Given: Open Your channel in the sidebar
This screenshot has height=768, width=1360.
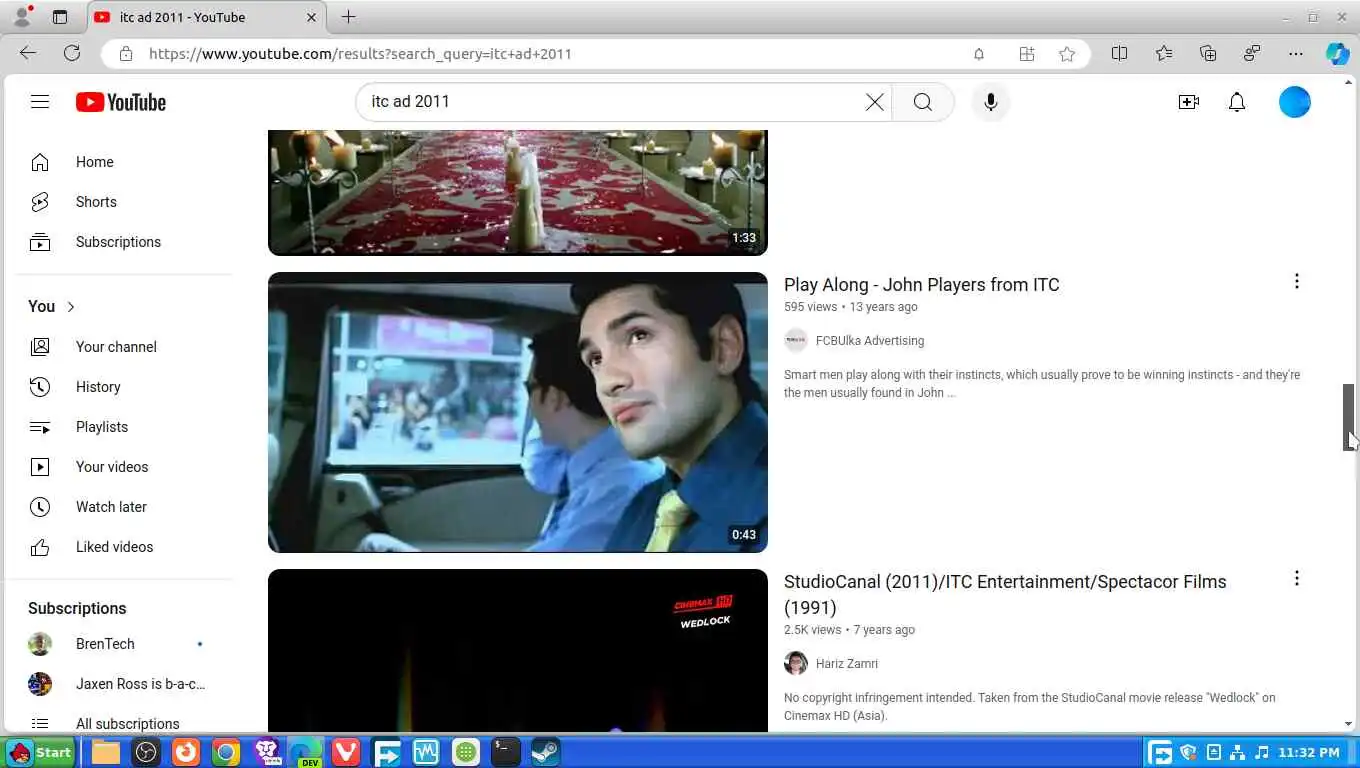Looking at the screenshot, I should click(124, 347).
